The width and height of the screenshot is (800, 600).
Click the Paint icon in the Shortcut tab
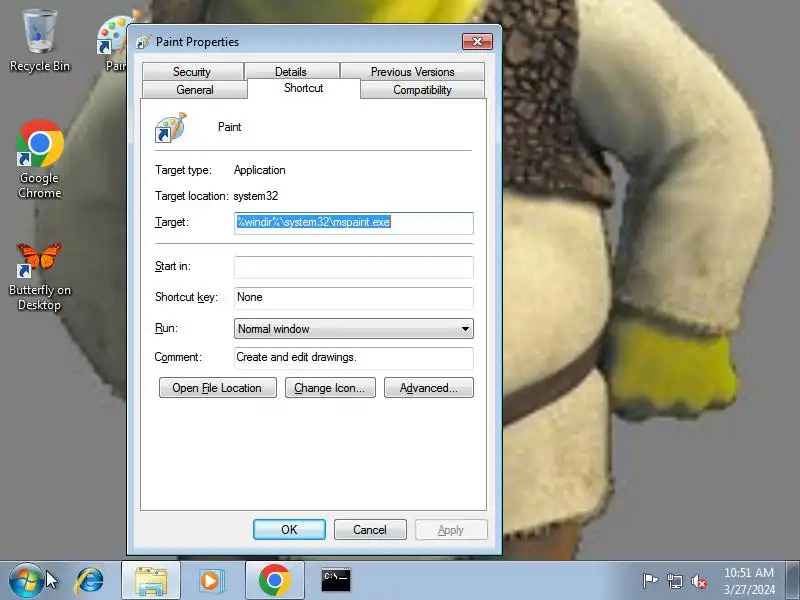click(170, 128)
